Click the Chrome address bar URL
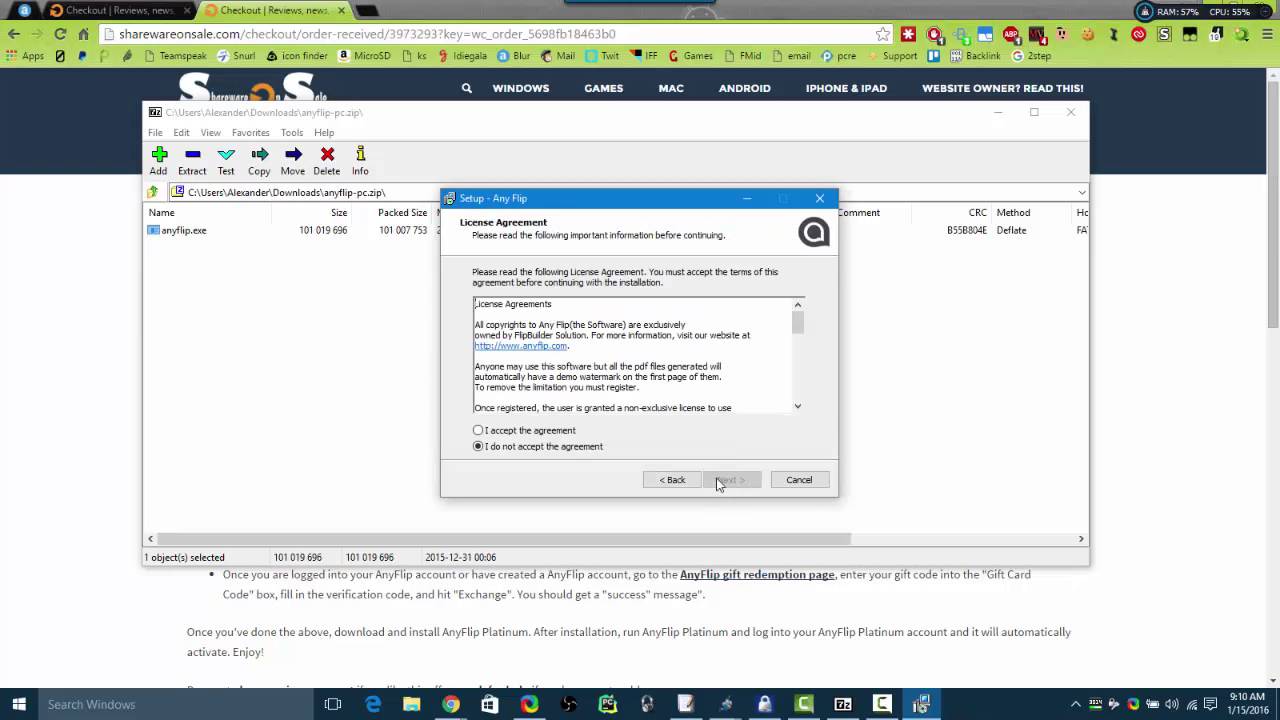 (367, 34)
